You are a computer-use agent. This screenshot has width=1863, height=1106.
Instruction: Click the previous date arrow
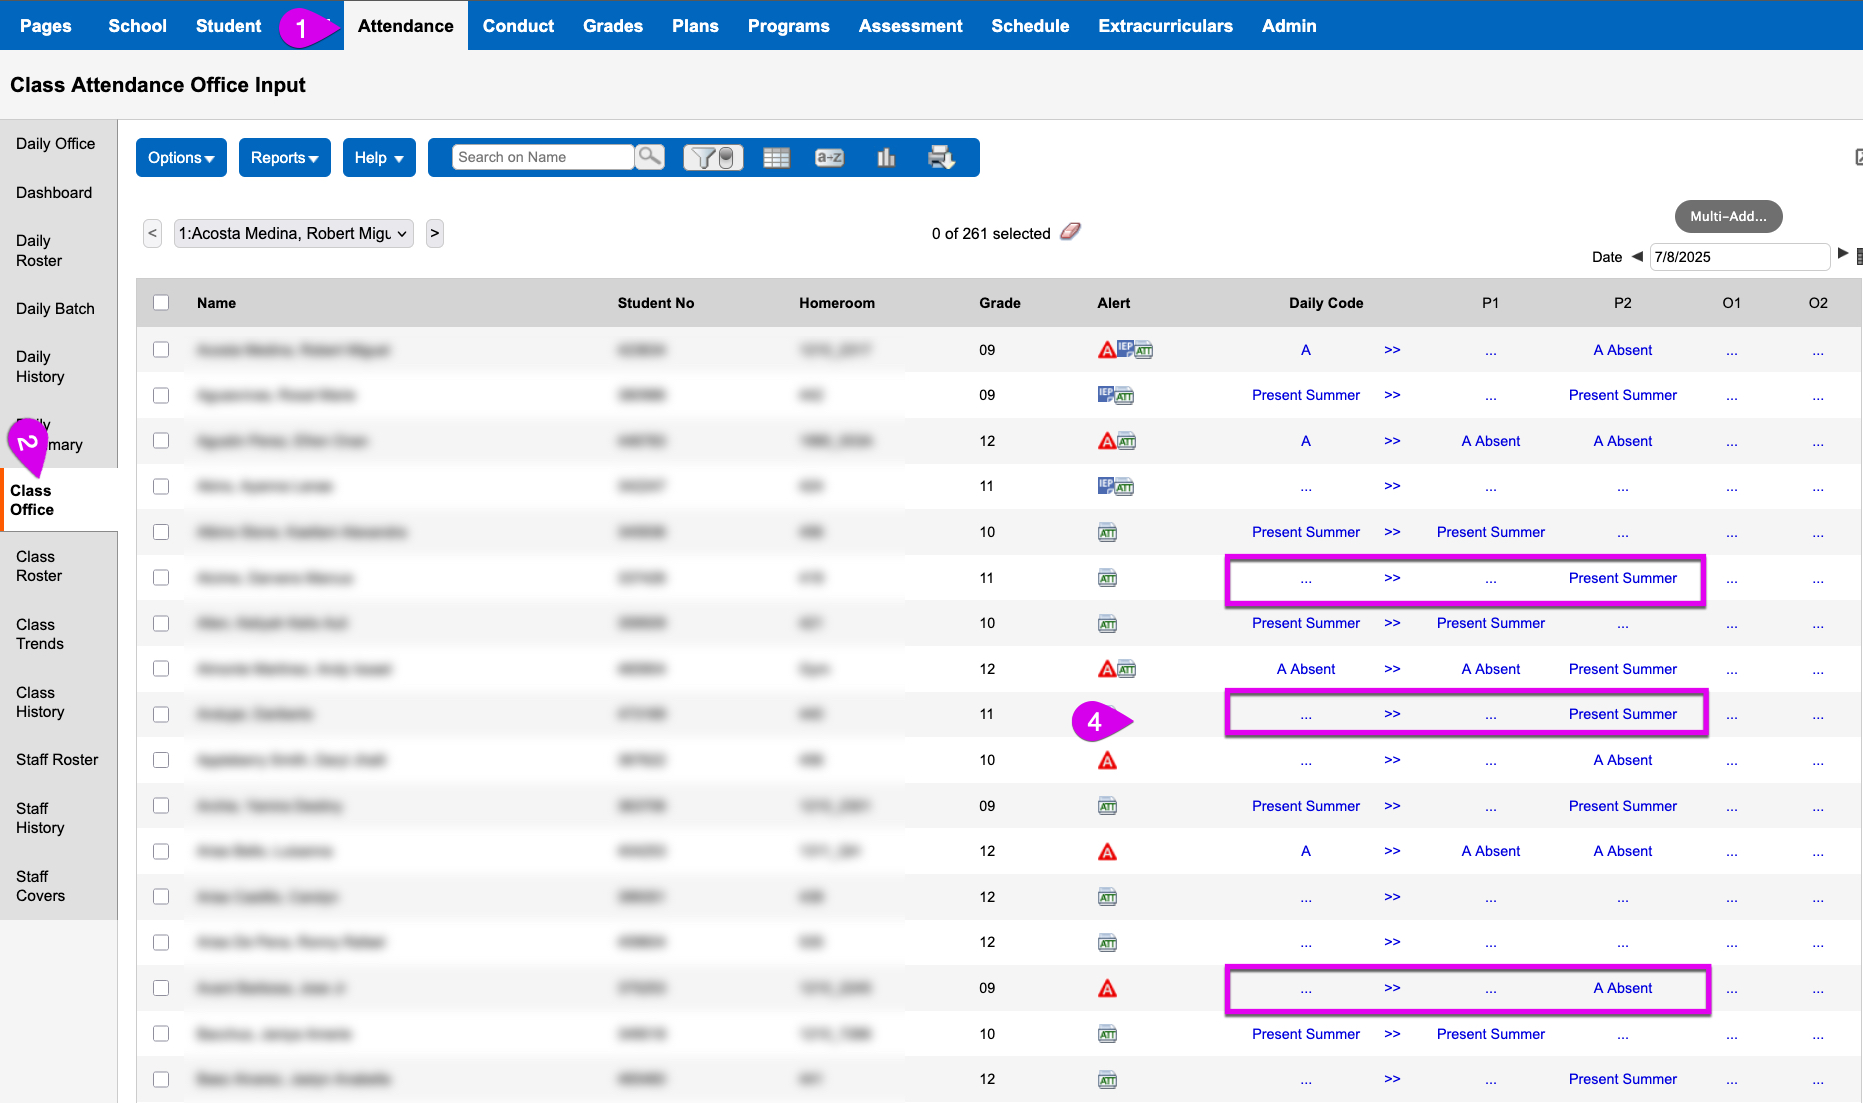tap(1637, 256)
